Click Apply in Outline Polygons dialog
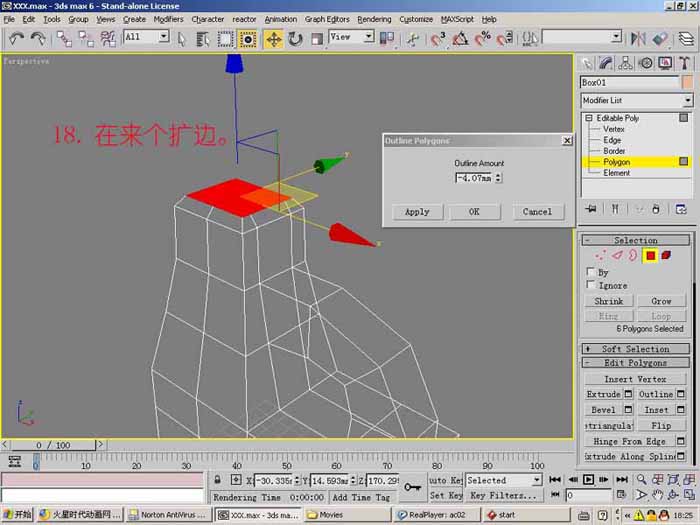 [417, 212]
